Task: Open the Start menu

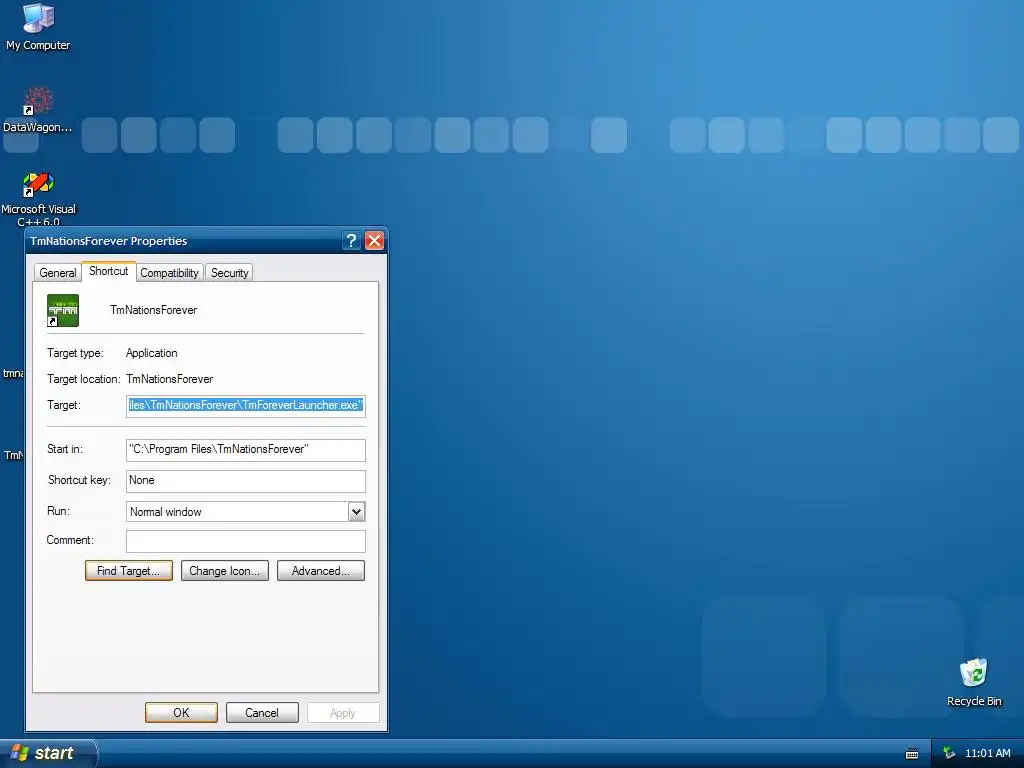Action: (x=47, y=753)
